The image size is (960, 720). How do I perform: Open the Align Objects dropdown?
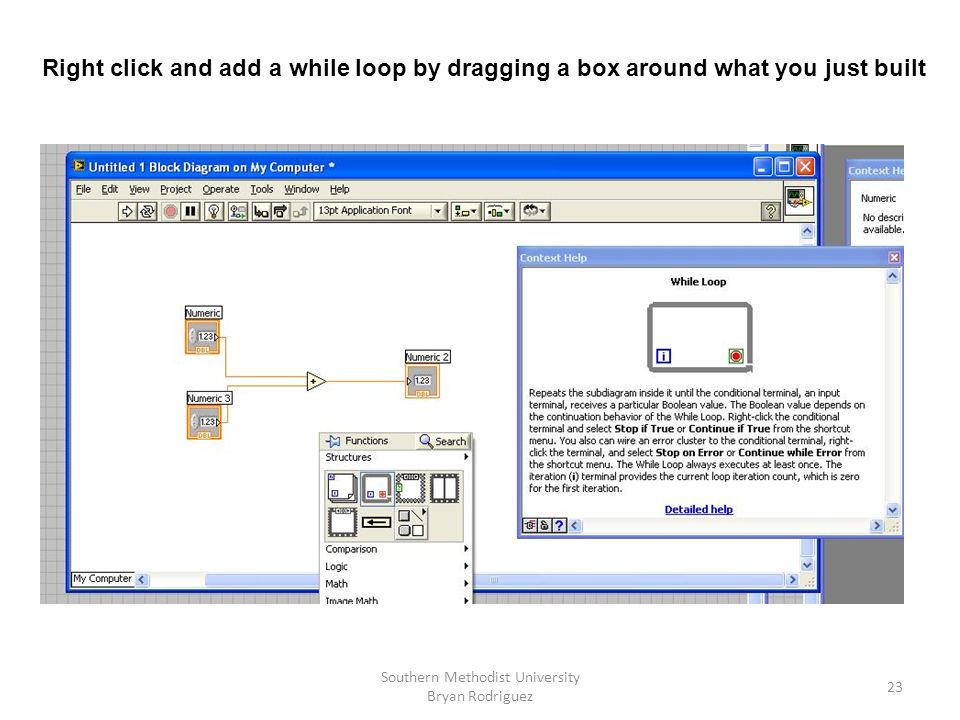pos(466,212)
